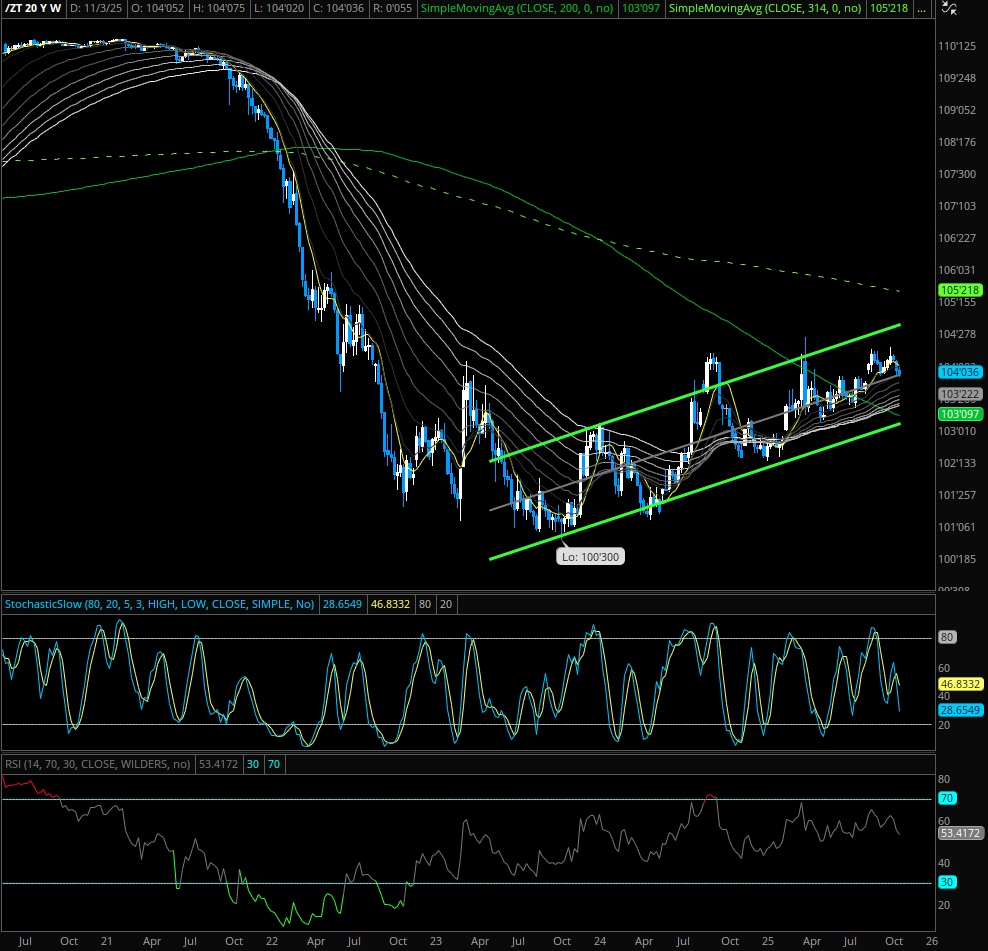
Task: Click the cyan 70 RSI axis bubble
Action: [947, 798]
